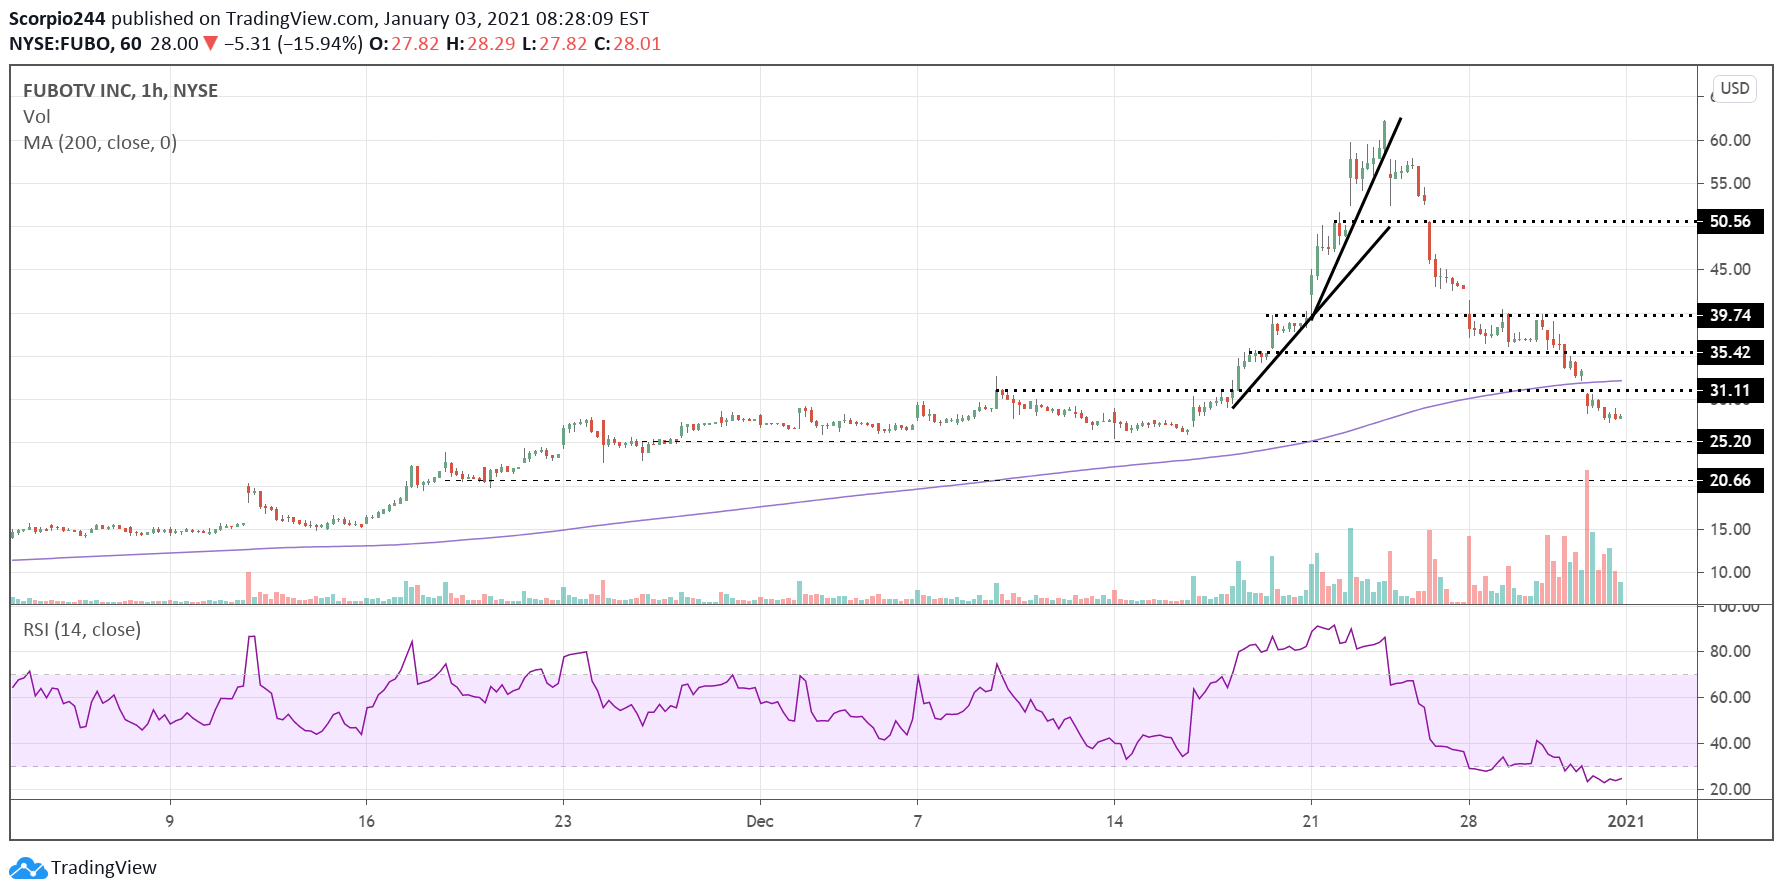This screenshot has width=1783, height=895.
Task: Click the NYSE:FUBO, 60 symbol in header
Action: tap(75, 44)
